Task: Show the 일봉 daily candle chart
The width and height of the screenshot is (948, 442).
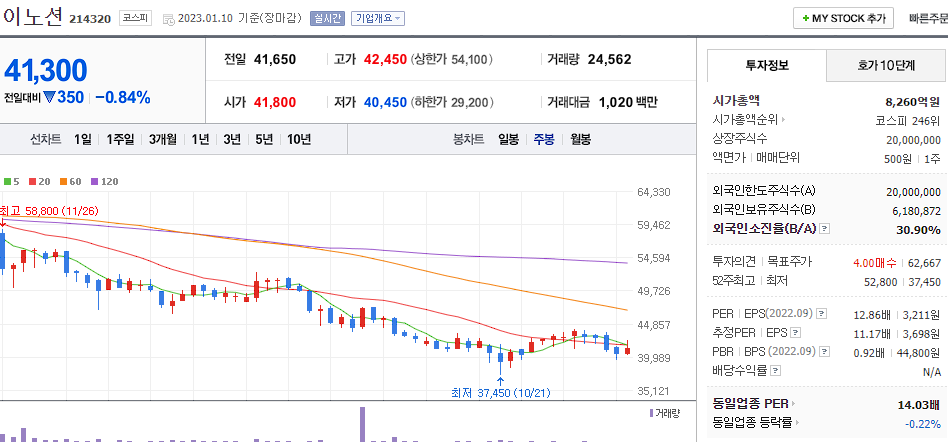Action: click(508, 140)
